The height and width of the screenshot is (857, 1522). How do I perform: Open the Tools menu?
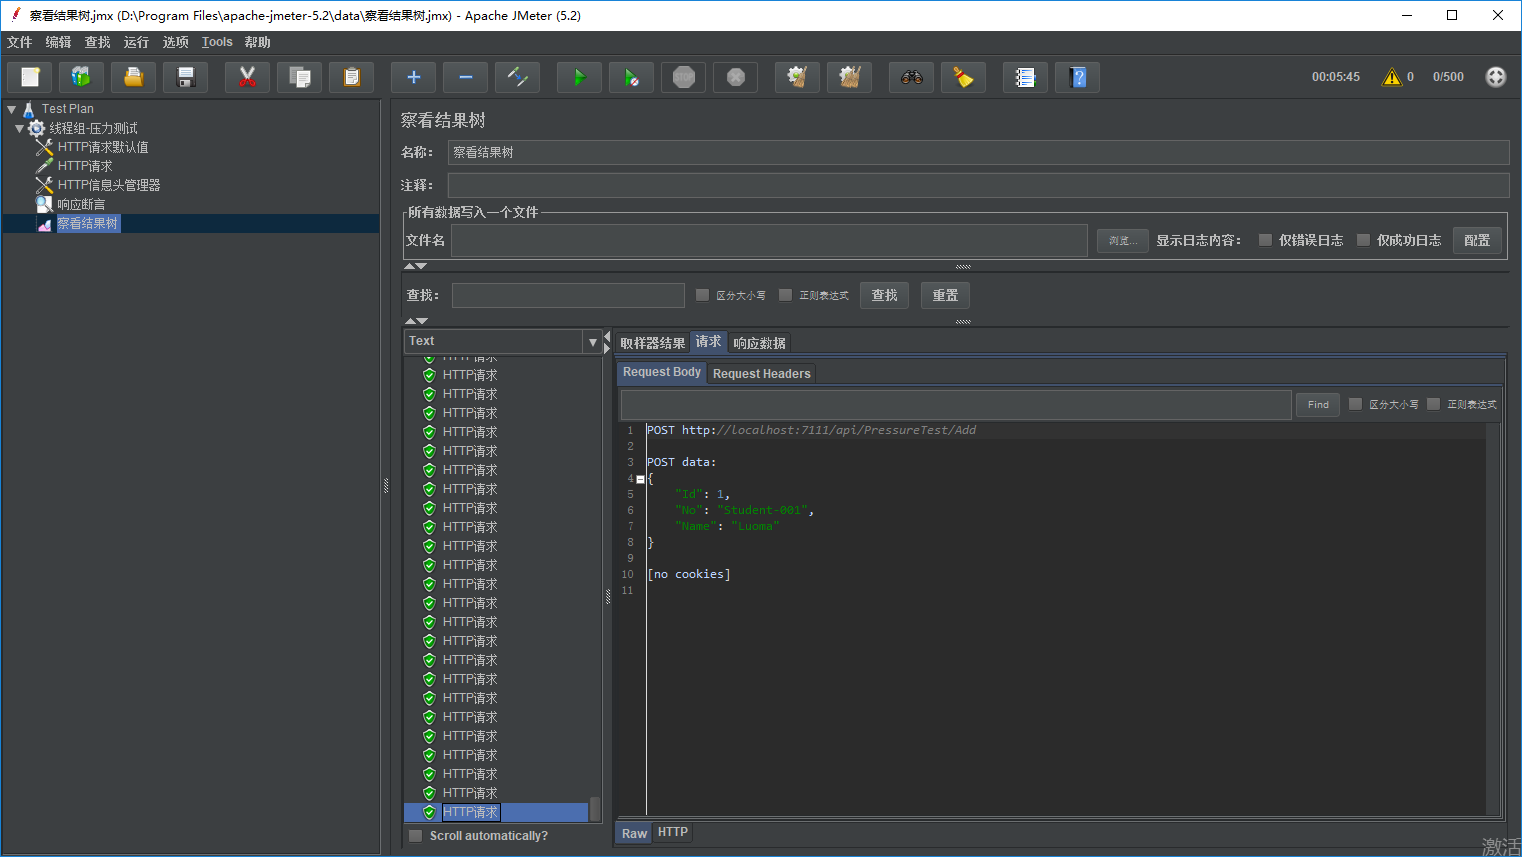point(217,42)
